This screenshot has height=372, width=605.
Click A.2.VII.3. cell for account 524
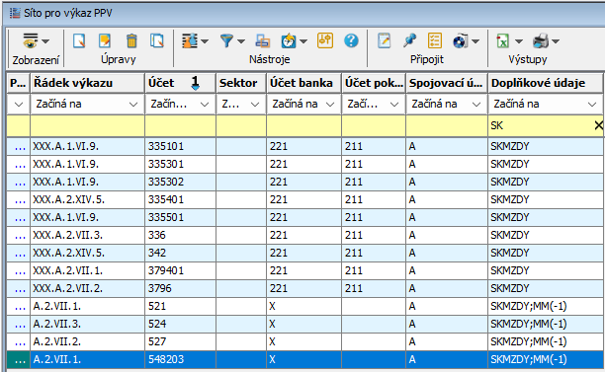coord(87,324)
